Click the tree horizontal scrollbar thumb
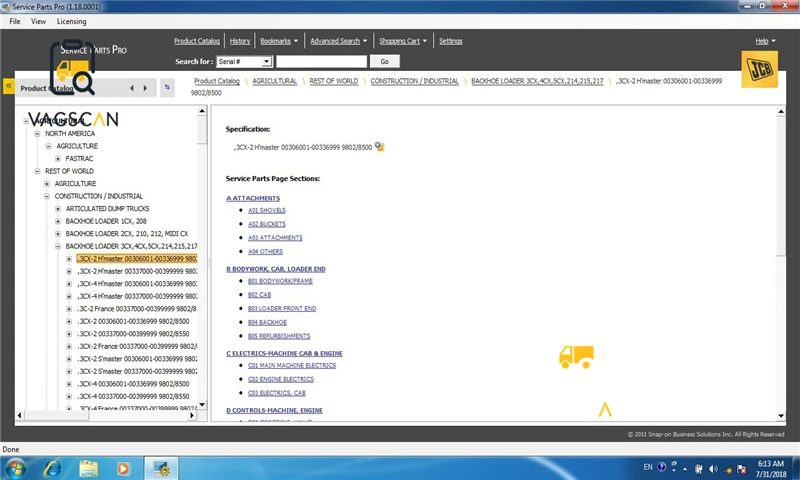The width and height of the screenshot is (800, 480). [x=56, y=415]
